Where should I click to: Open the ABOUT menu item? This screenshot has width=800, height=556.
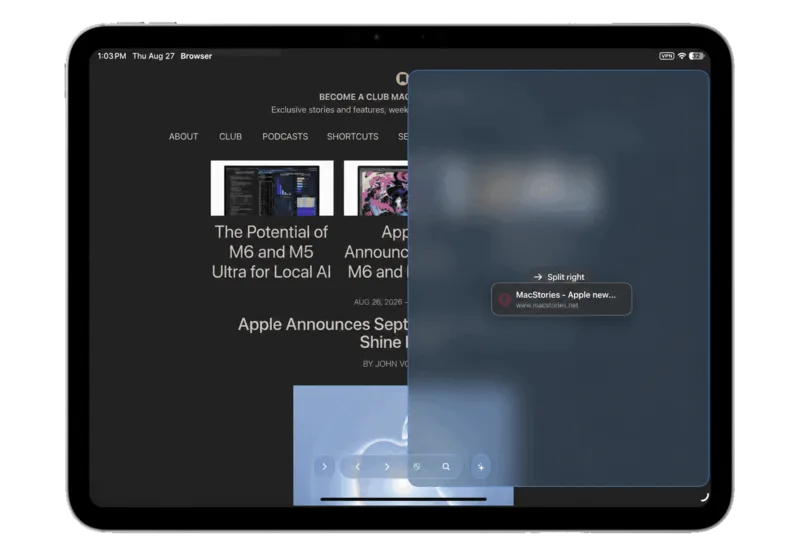tap(183, 137)
